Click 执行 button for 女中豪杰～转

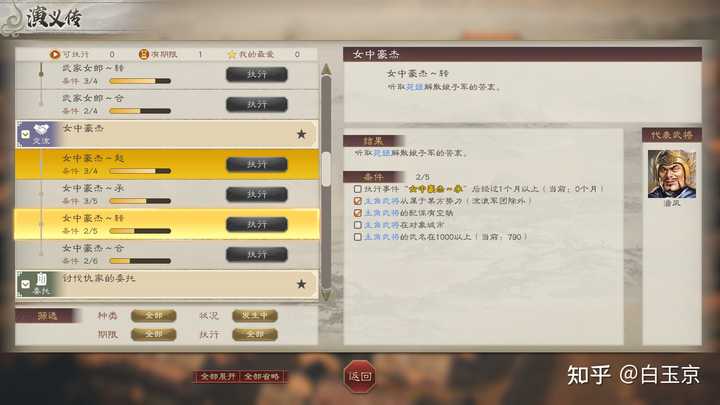pyautogui.click(x=257, y=225)
